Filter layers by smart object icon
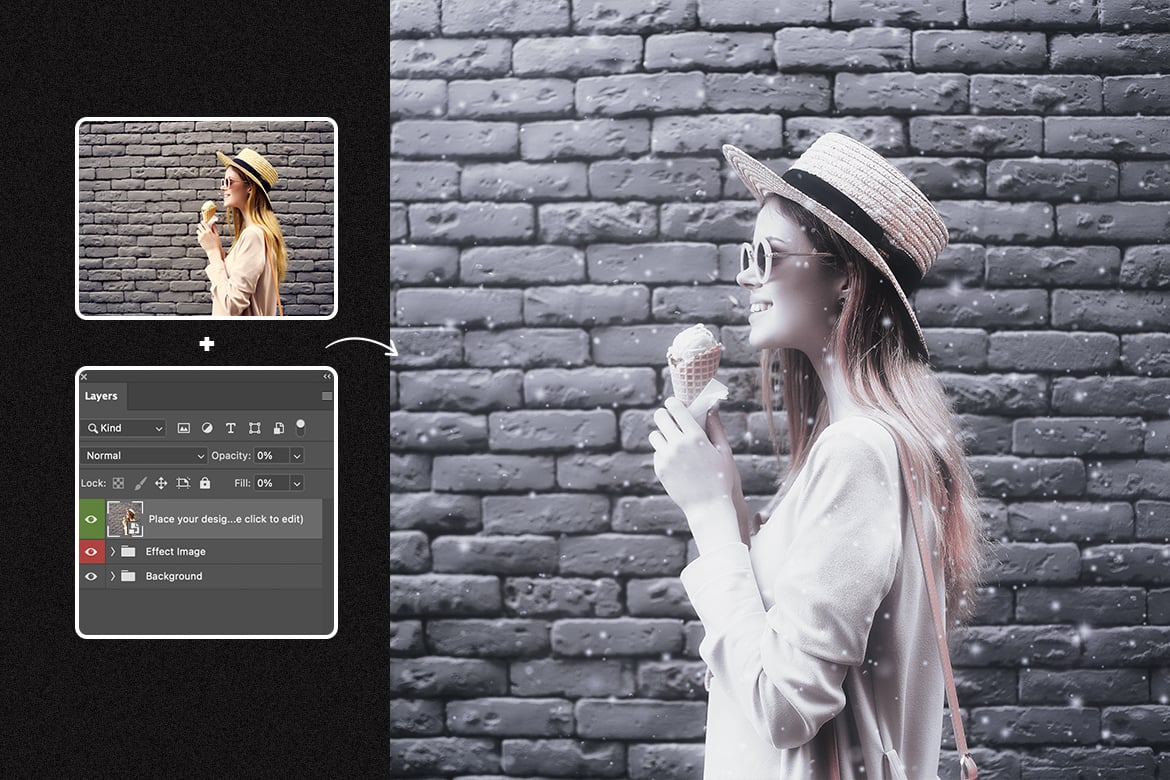Viewport: 1170px width, 780px height. coord(278,428)
